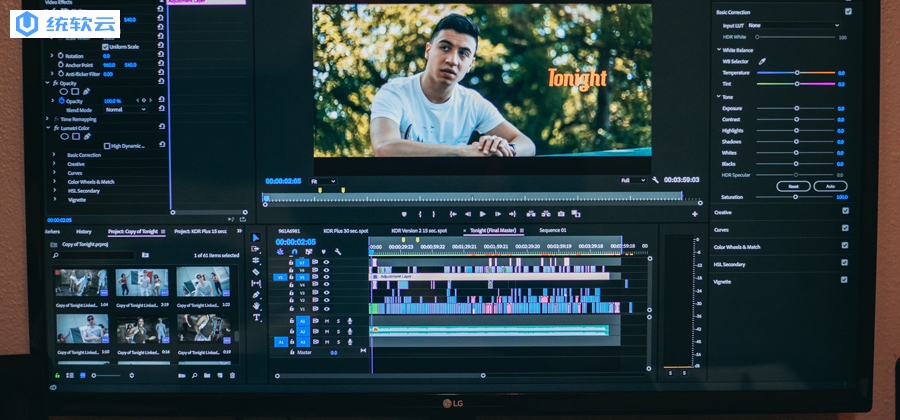
Task: Delete selected item with trash icon
Action: click(x=232, y=376)
